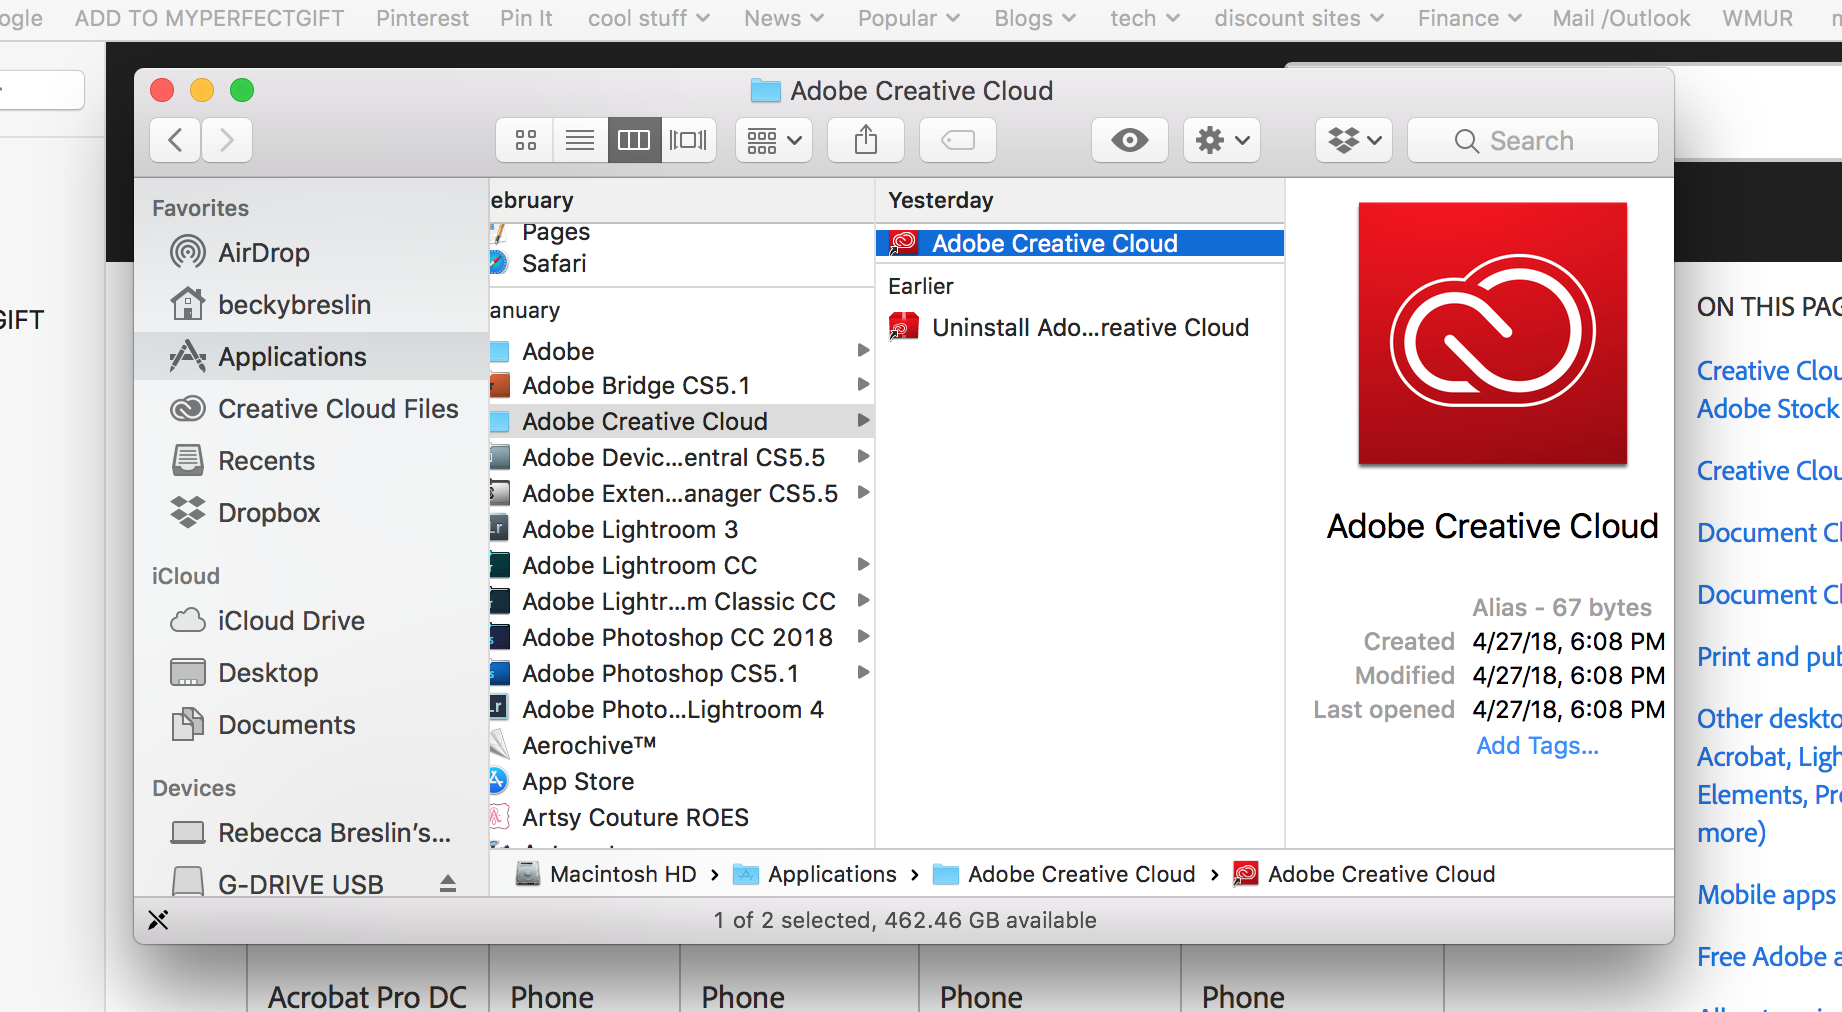Click Macintosh HD in the path bar
This screenshot has height=1012, width=1842.
pyautogui.click(x=606, y=874)
